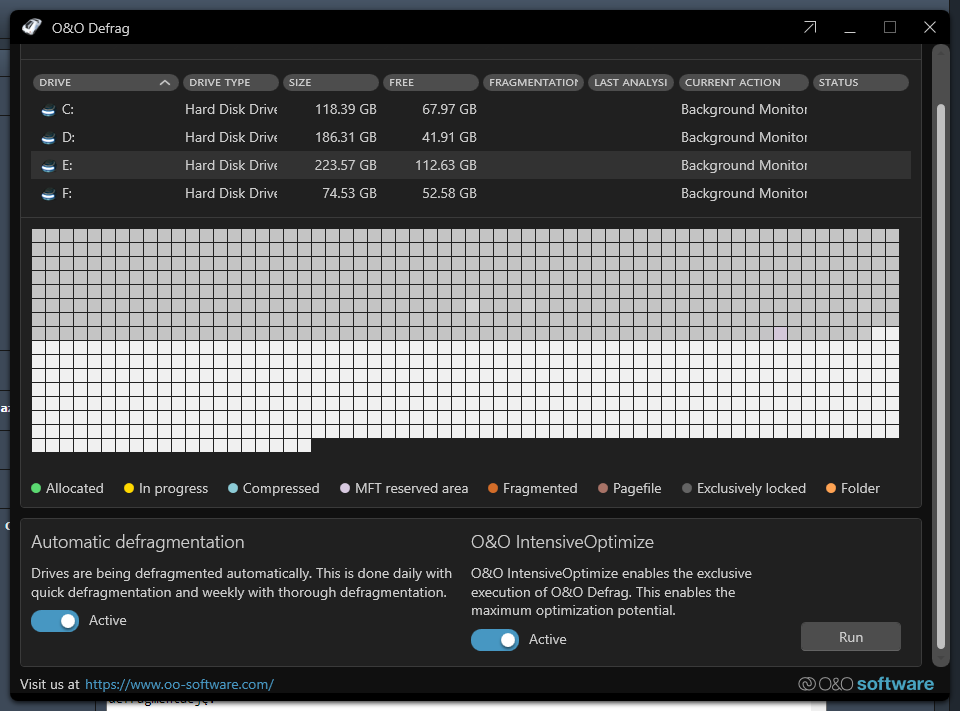Click the 118.39 GB size value
Image resolution: width=960 pixels, height=711 pixels.
click(345, 110)
